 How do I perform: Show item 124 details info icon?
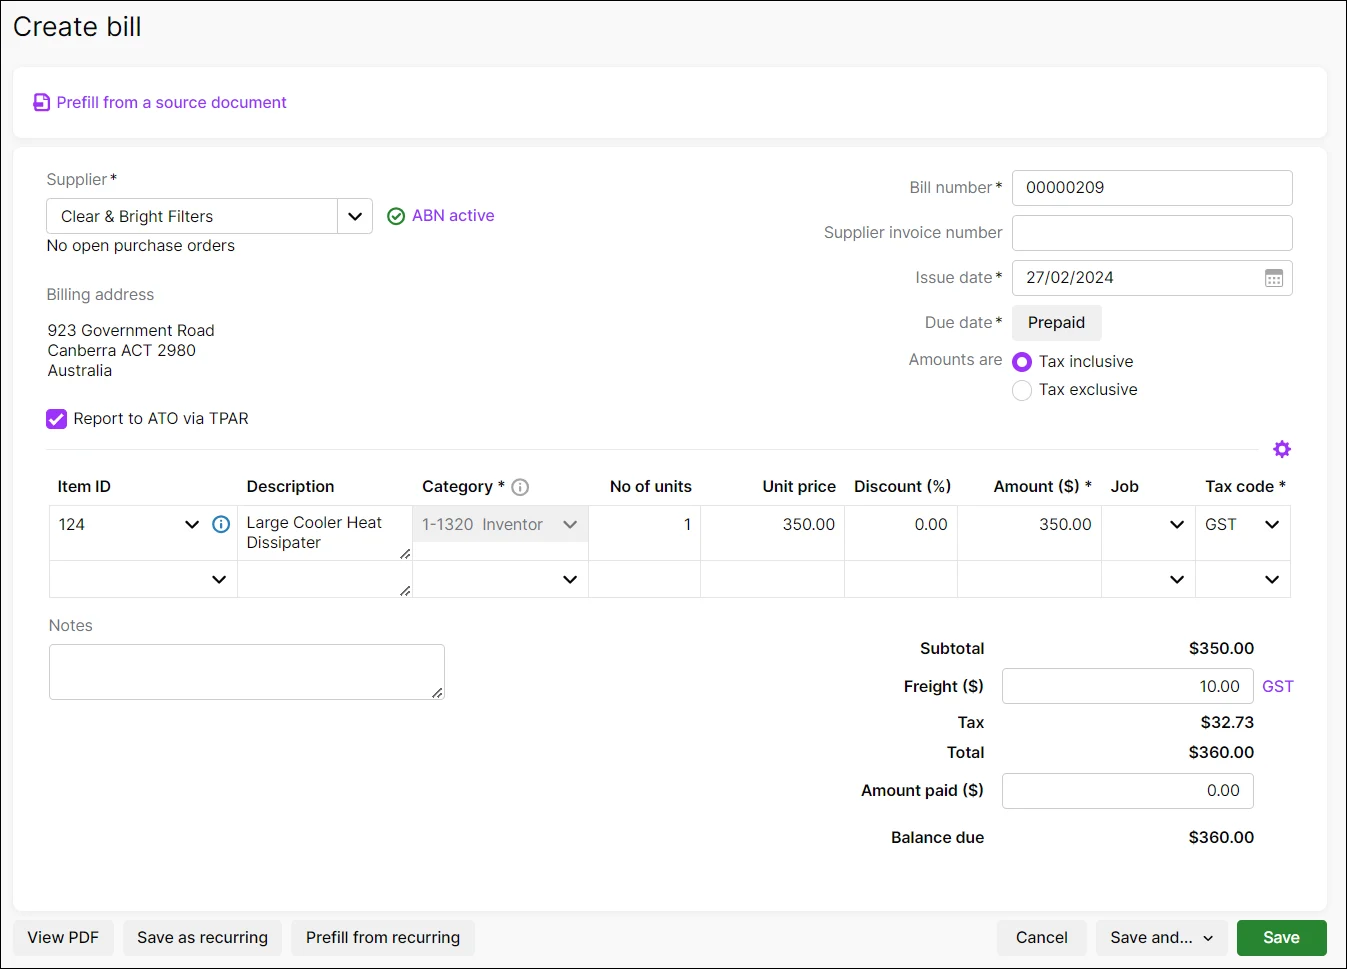click(x=221, y=524)
